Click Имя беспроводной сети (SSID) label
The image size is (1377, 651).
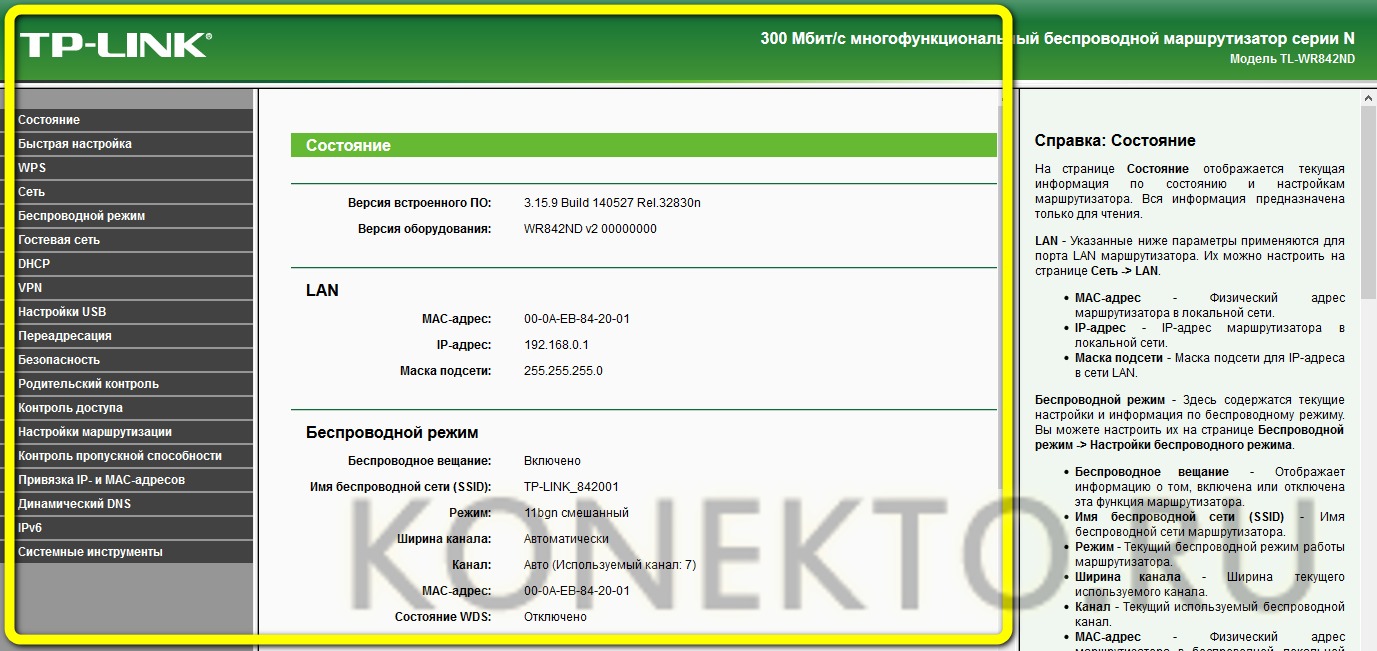click(x=402, y=487)
